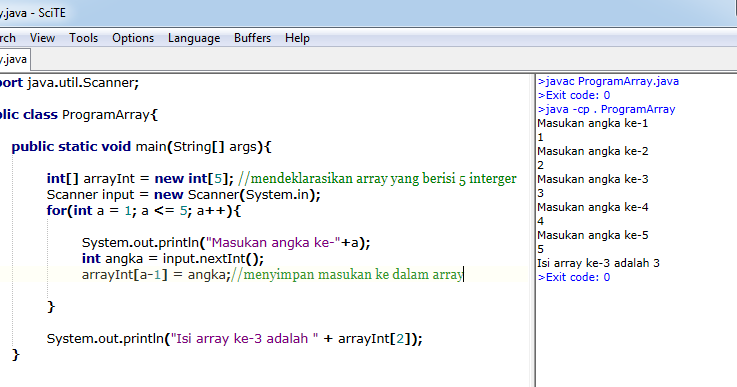Click 'Isi array ke-3 adalah 3' output line

(x=598, y=263)
